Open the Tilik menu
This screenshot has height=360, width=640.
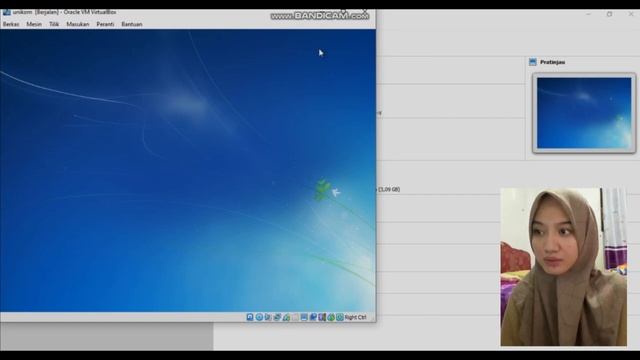[54, 24]
